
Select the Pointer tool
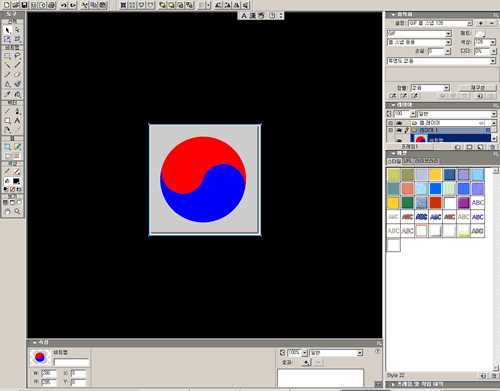pyautogui.click(x=7, y=30)
